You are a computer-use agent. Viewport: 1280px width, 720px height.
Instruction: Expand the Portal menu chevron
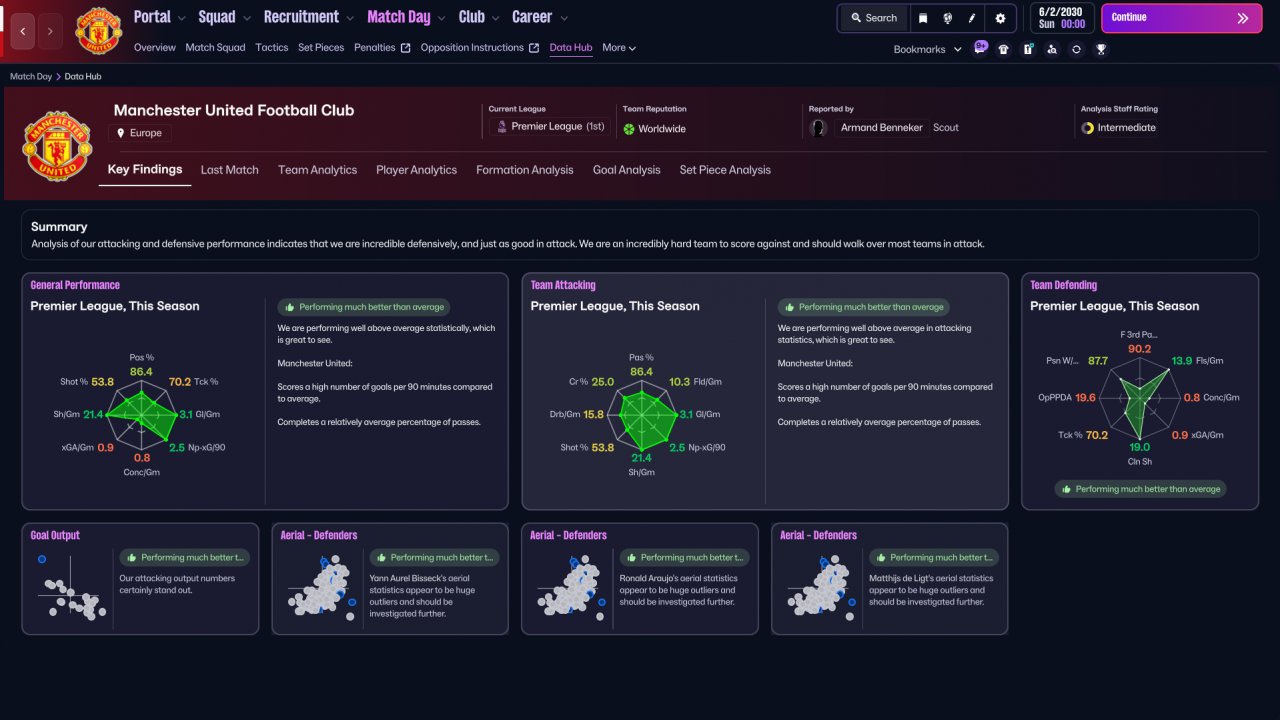[181, 18]
